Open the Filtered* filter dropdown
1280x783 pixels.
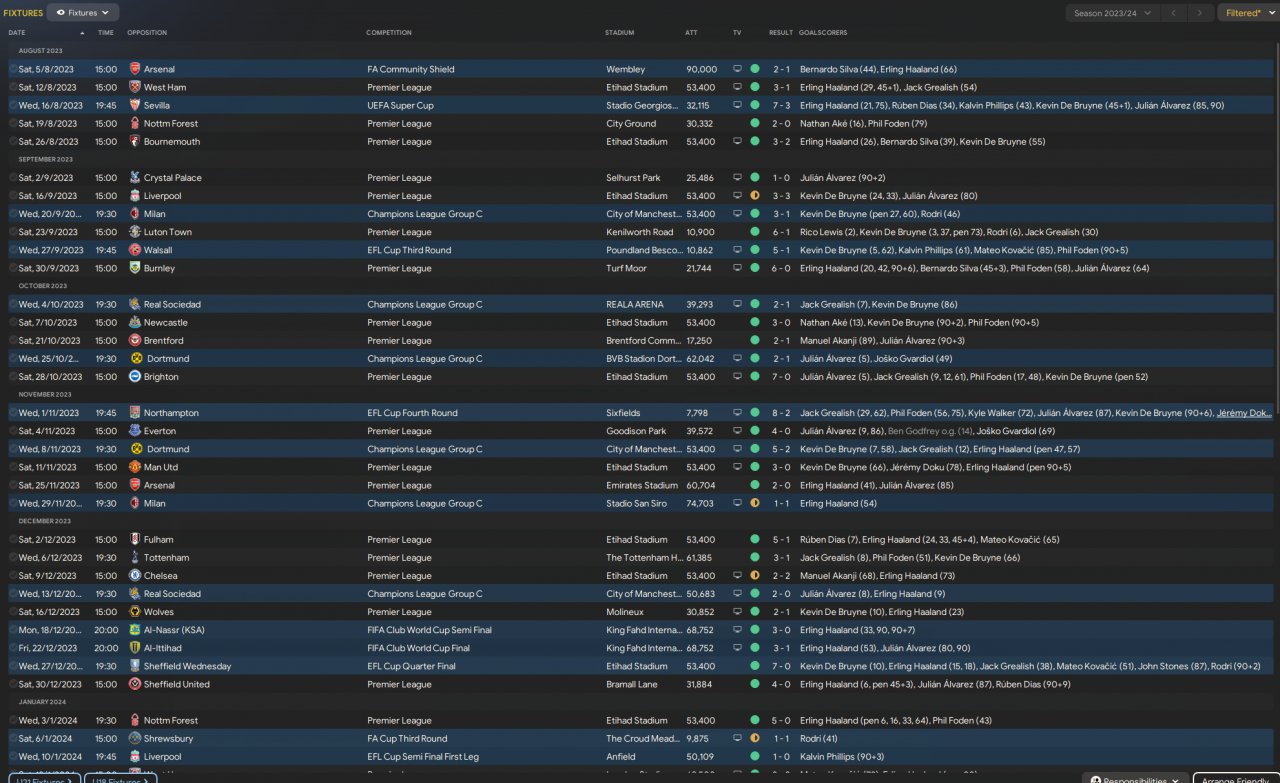coord(1248,13)
